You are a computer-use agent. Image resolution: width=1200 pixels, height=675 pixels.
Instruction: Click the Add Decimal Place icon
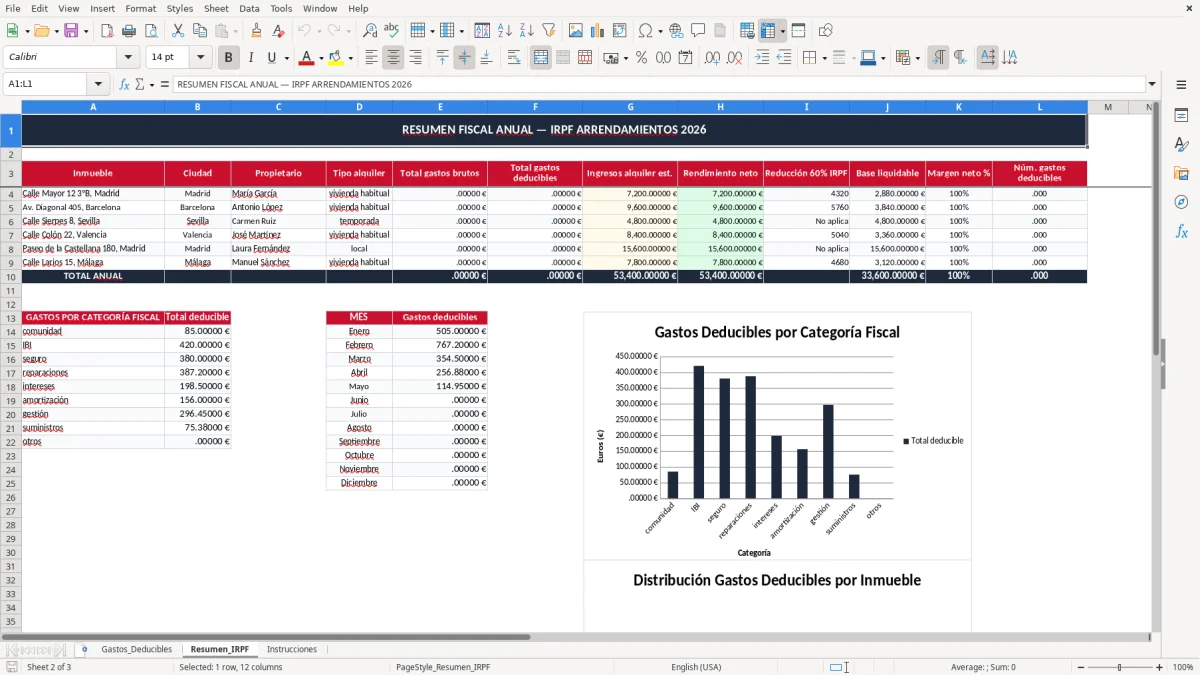pos(712,58)
